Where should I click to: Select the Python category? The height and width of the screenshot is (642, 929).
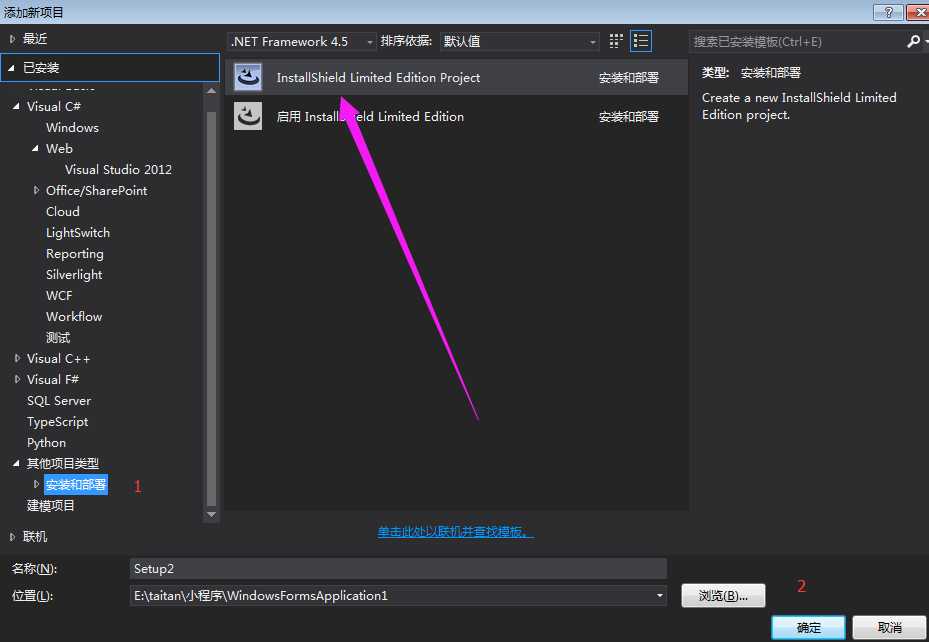point(46,442)
